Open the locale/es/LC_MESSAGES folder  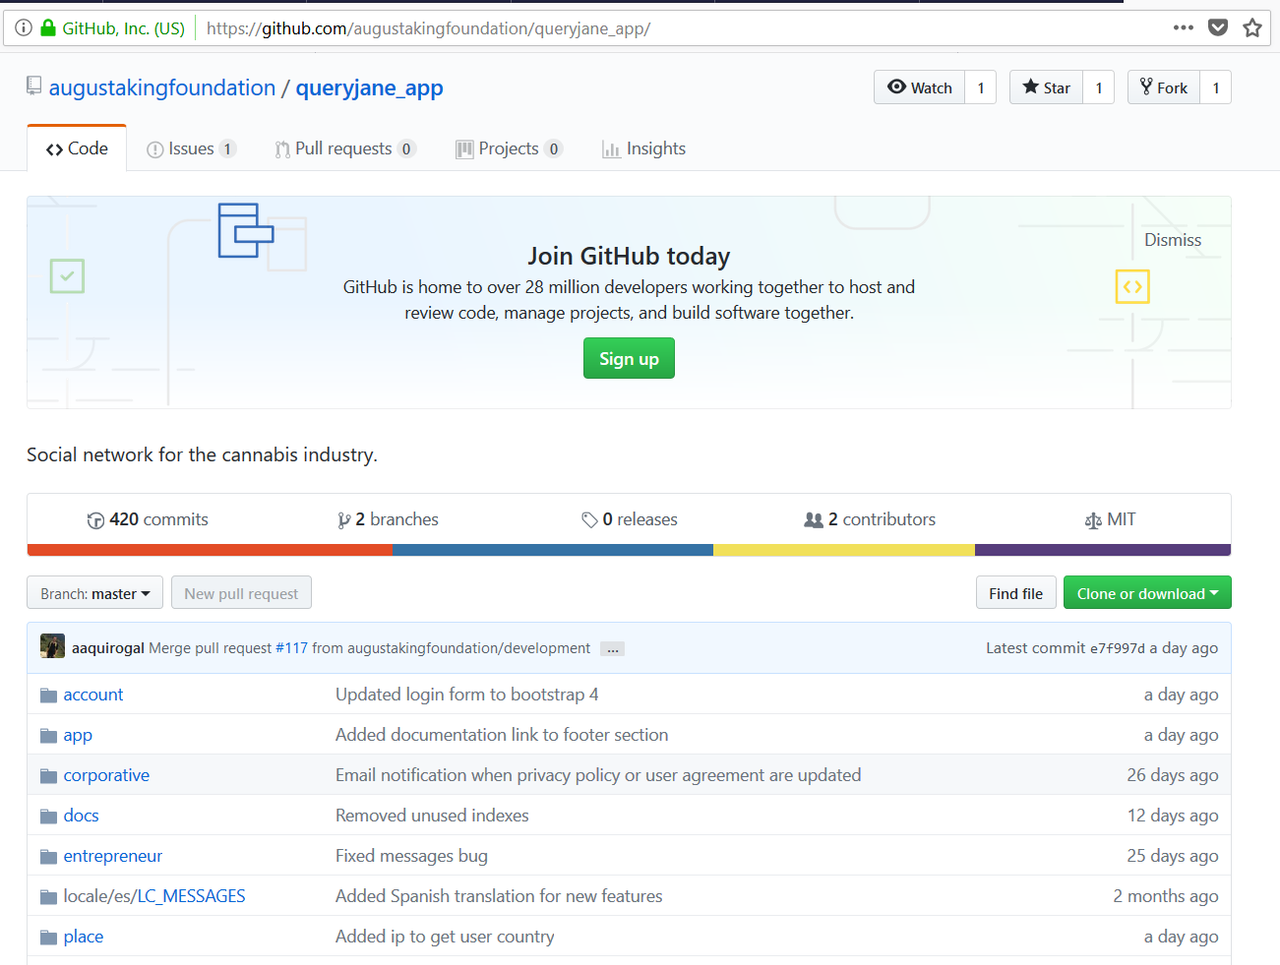(154, 896)
